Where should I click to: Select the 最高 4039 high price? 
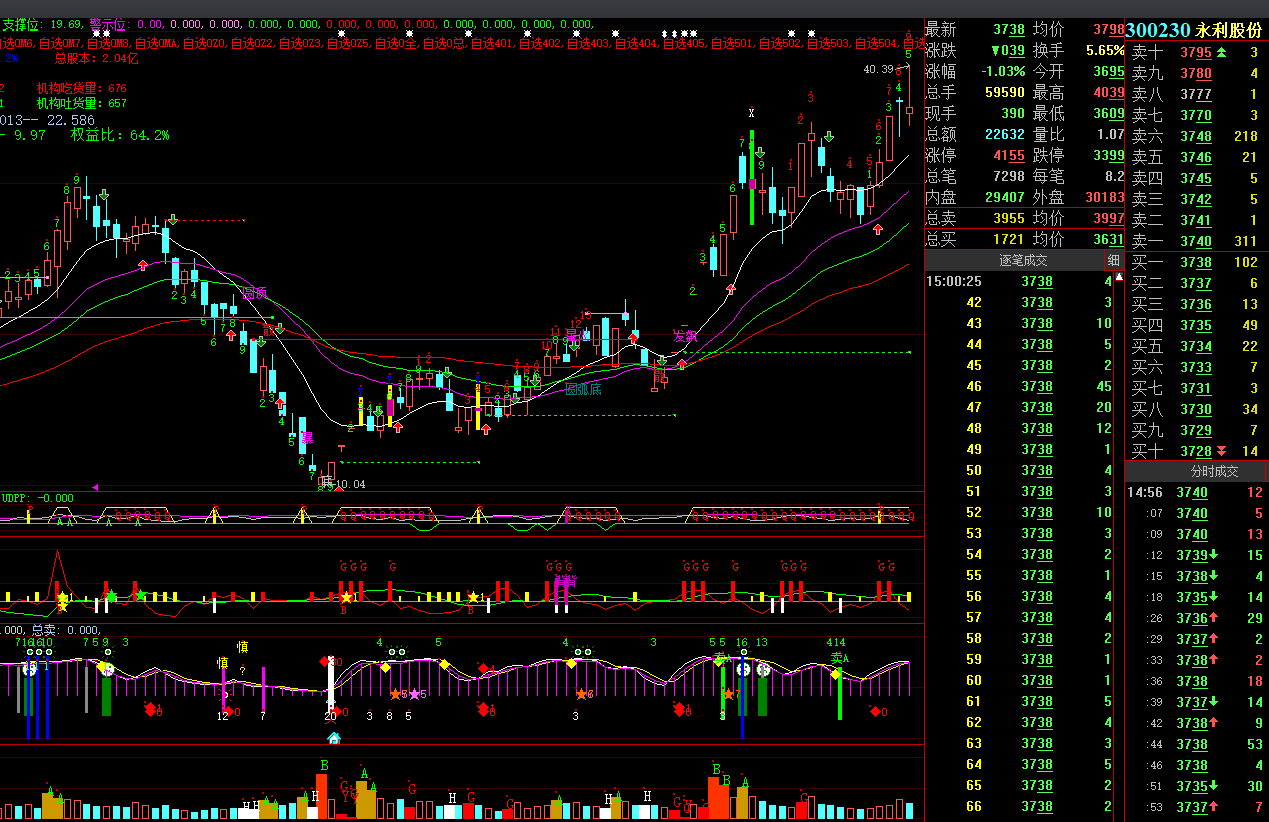click(1108, 93)
